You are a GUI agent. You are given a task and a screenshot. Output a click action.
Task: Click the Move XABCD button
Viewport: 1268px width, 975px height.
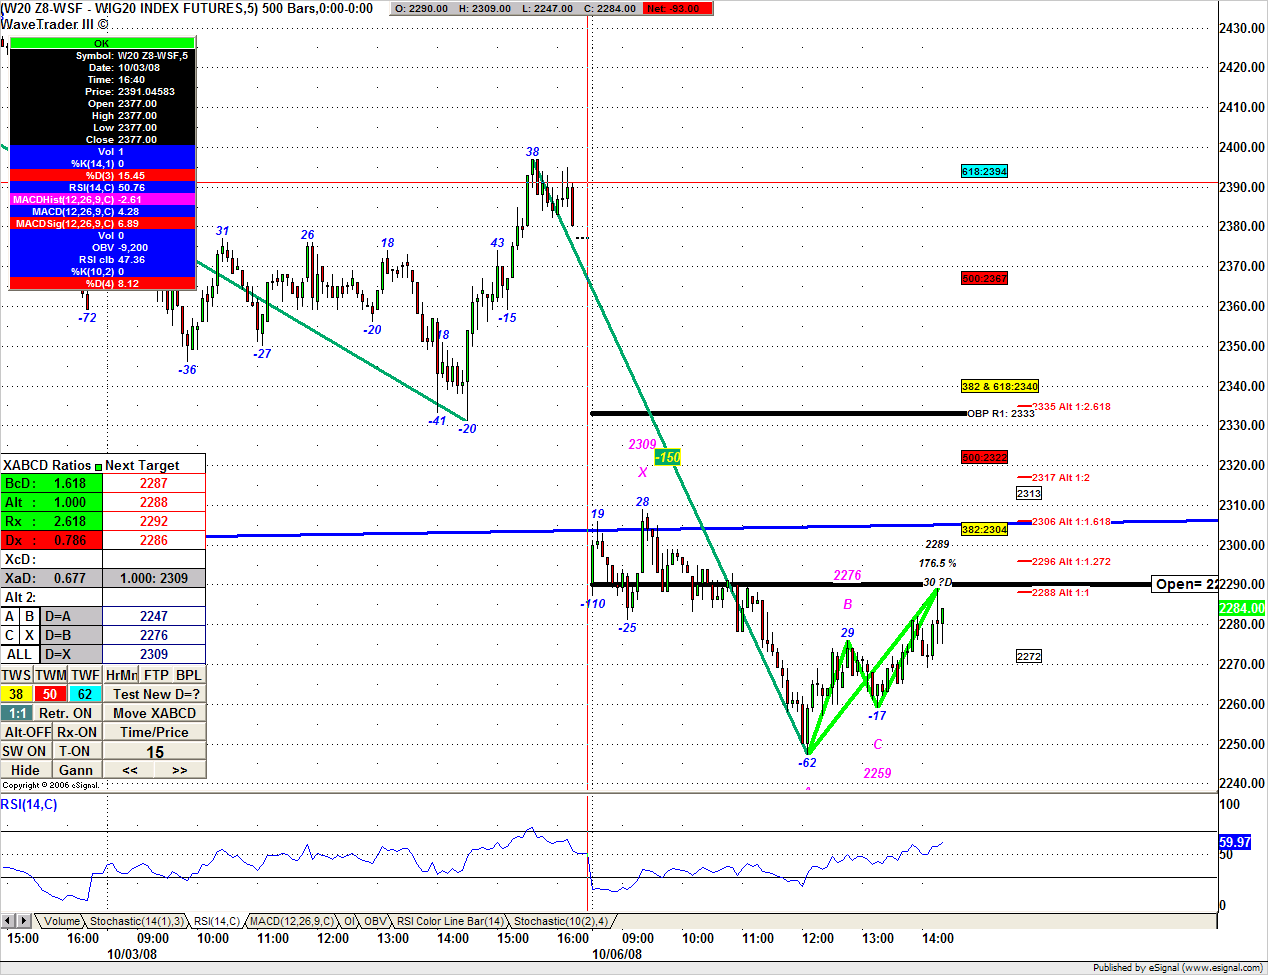pos(155,713)
